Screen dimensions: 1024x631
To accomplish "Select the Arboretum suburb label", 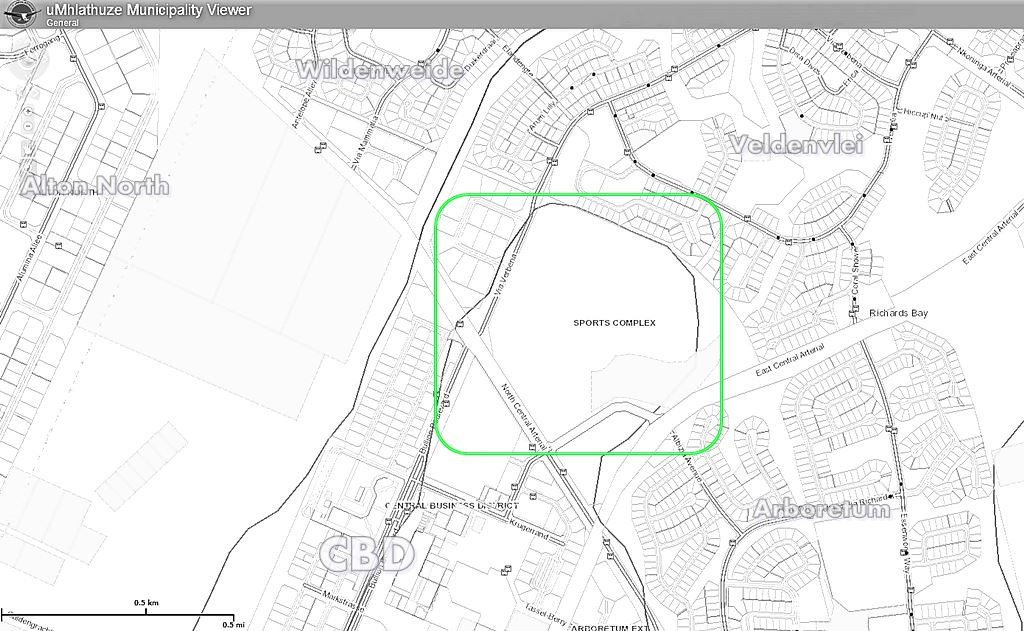I will [821, 509].
